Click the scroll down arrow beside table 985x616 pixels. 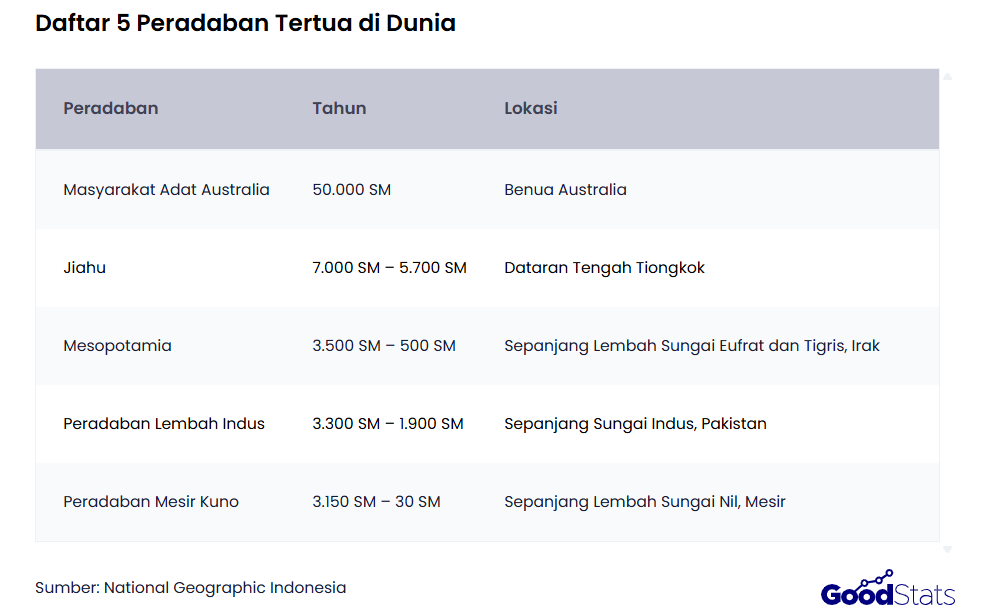coord(947,549)
